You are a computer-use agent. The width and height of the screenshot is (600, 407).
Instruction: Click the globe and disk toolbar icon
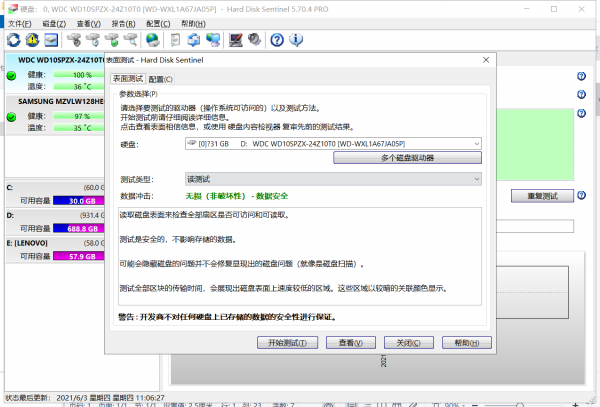(x=153, y=40)
